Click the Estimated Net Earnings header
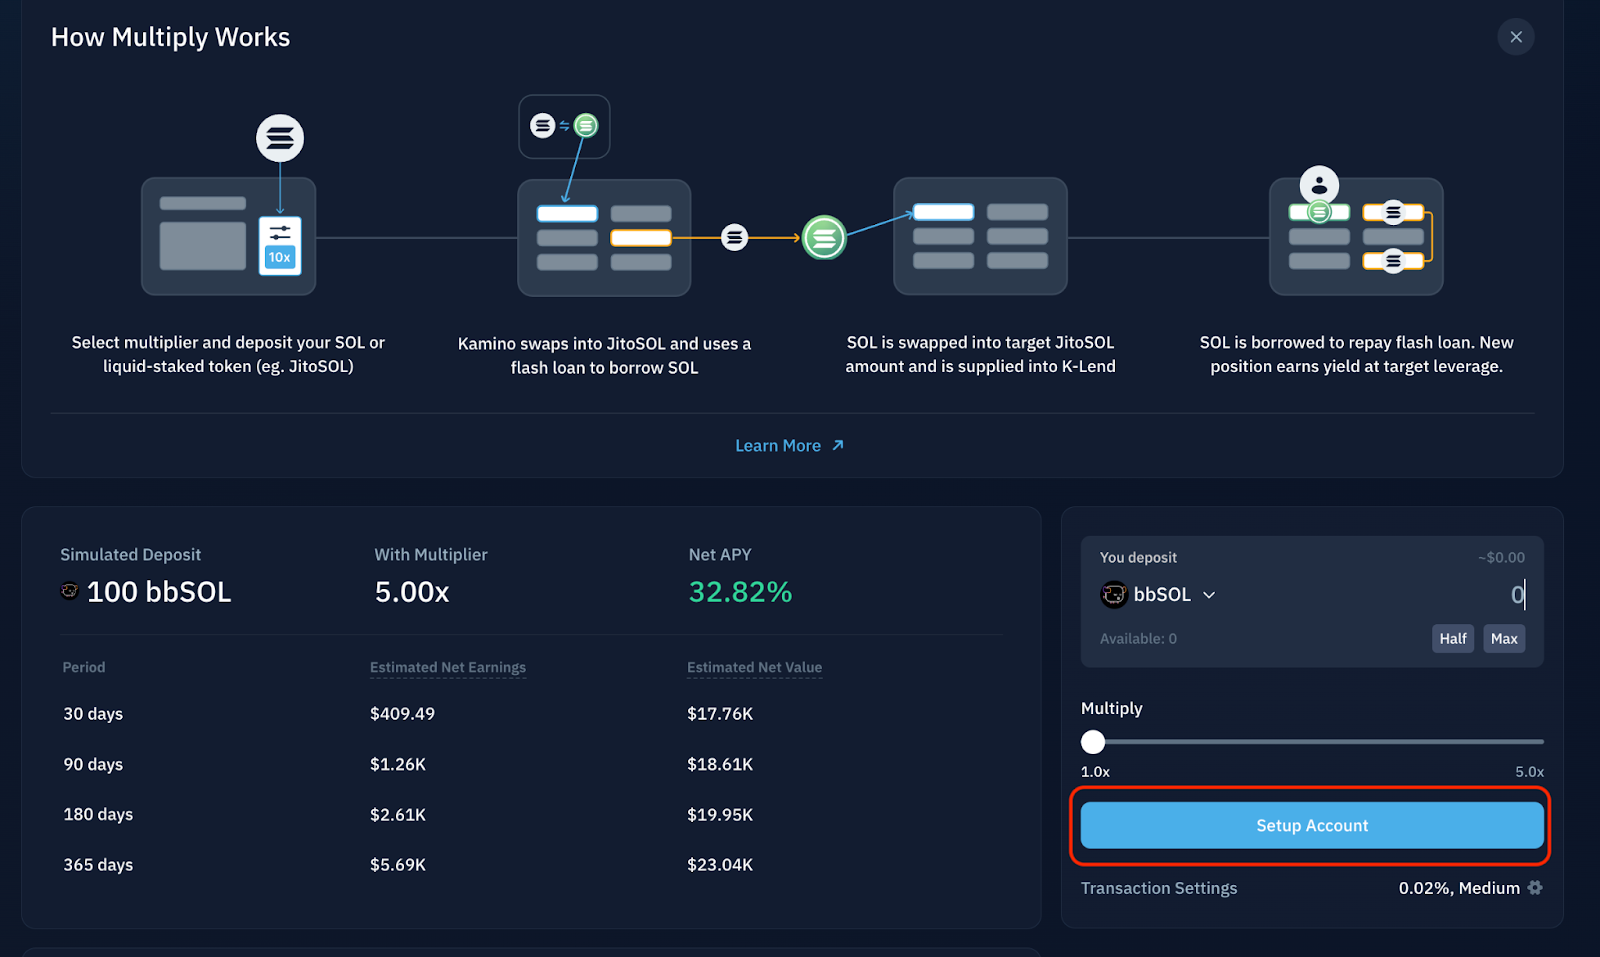 coord(448,667)
